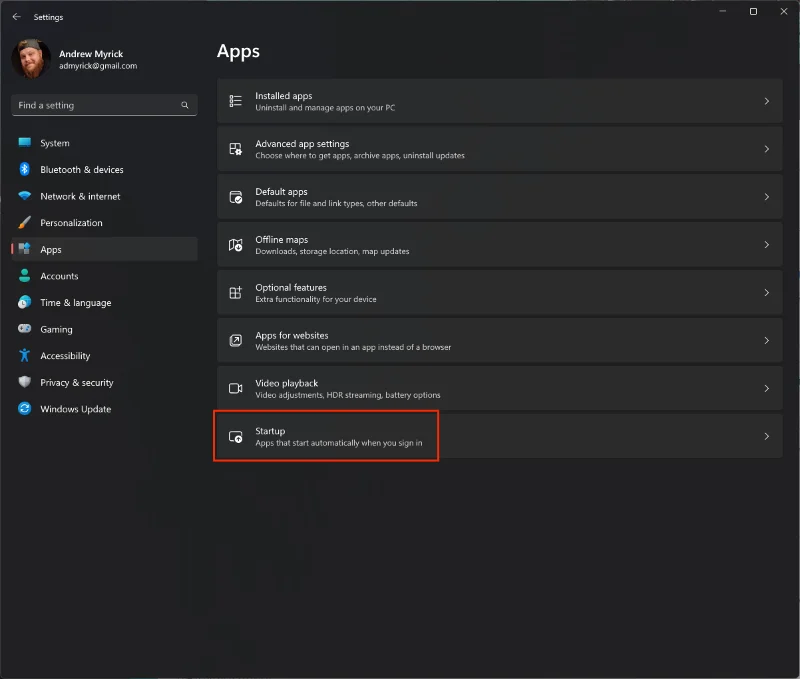Expand Offline maps chevron
The width and height of the screenshot is (800, 679).
766,245
